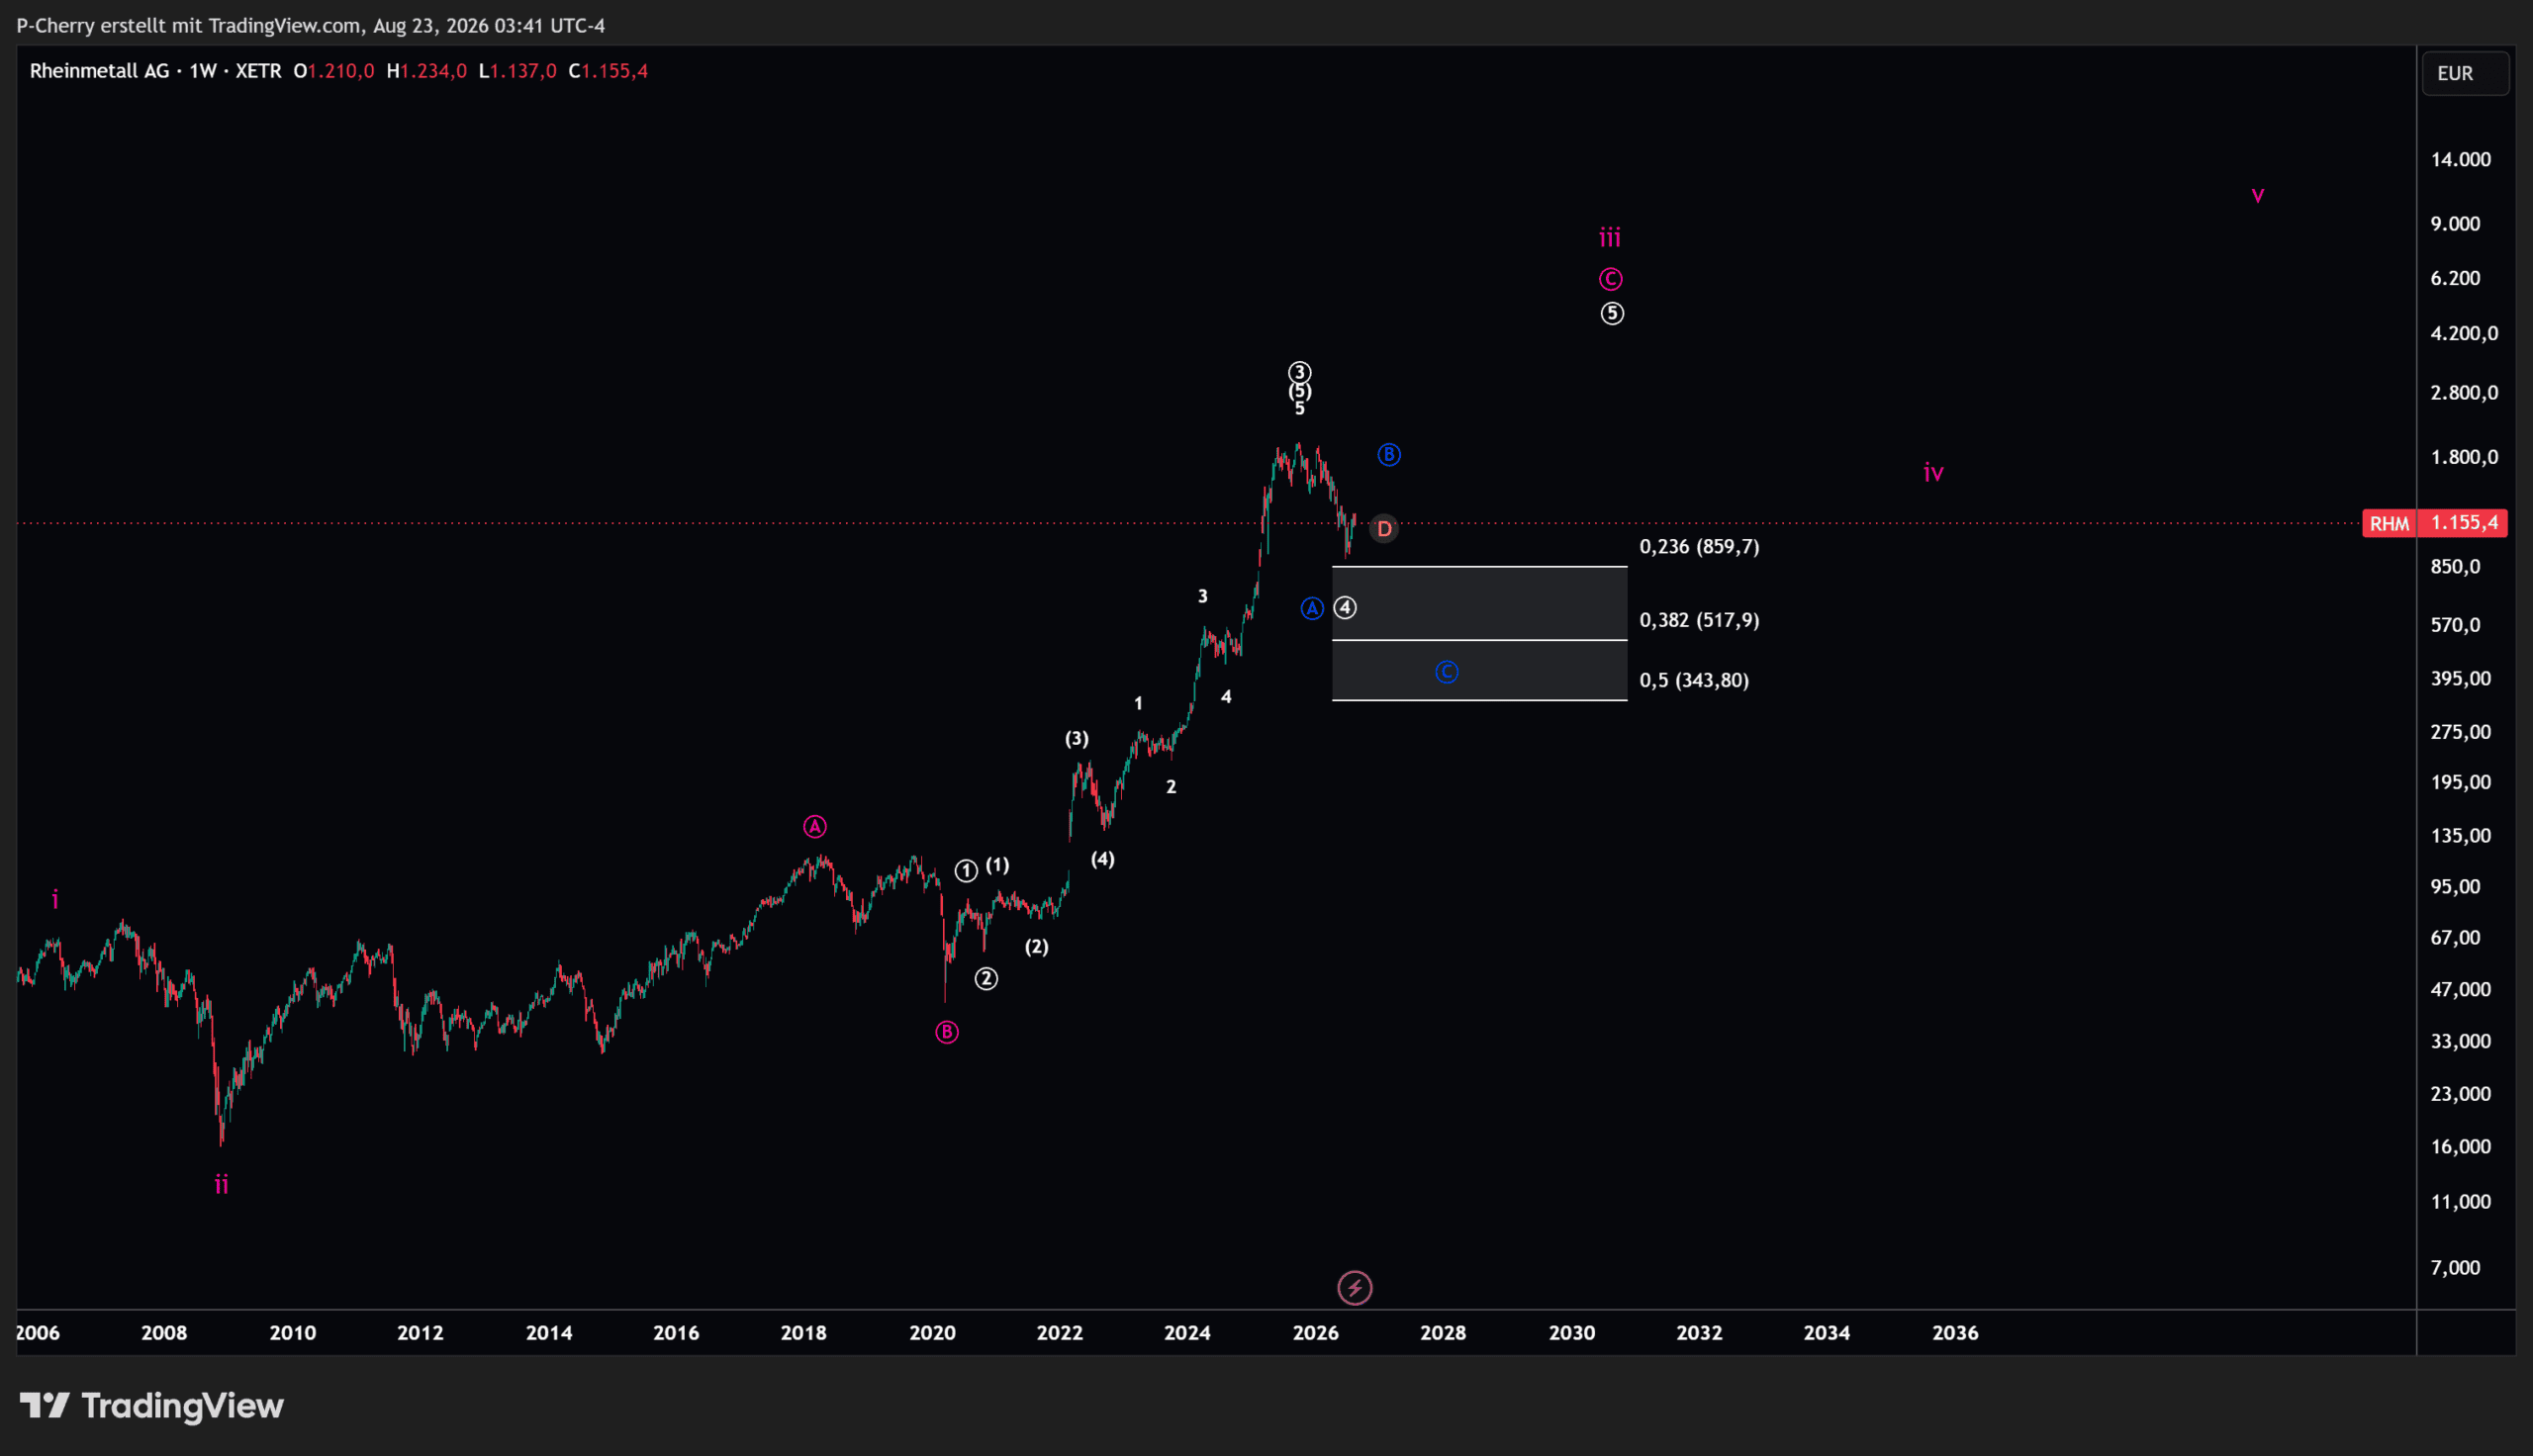Select the low price value L1.137,0
2533x1456 pixels.
coord(518,71)
